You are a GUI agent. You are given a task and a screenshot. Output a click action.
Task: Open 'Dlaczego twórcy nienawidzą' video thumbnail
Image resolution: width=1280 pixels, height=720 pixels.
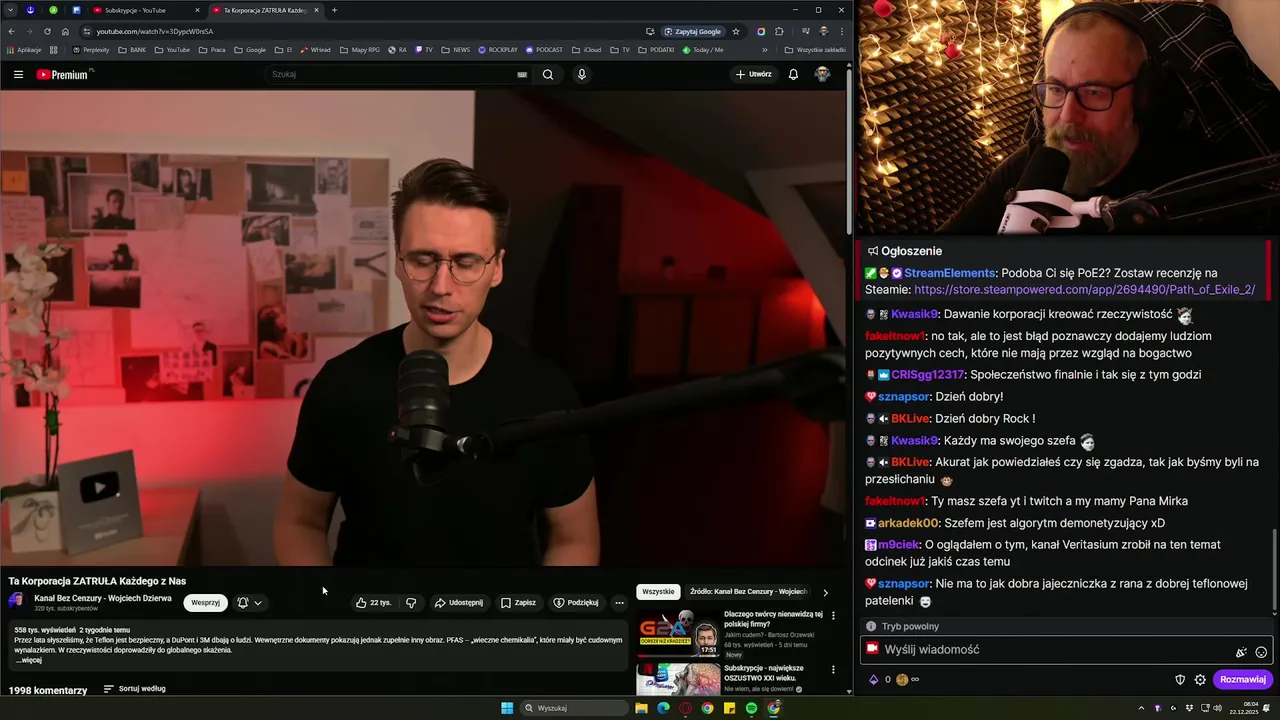point(679,633)
